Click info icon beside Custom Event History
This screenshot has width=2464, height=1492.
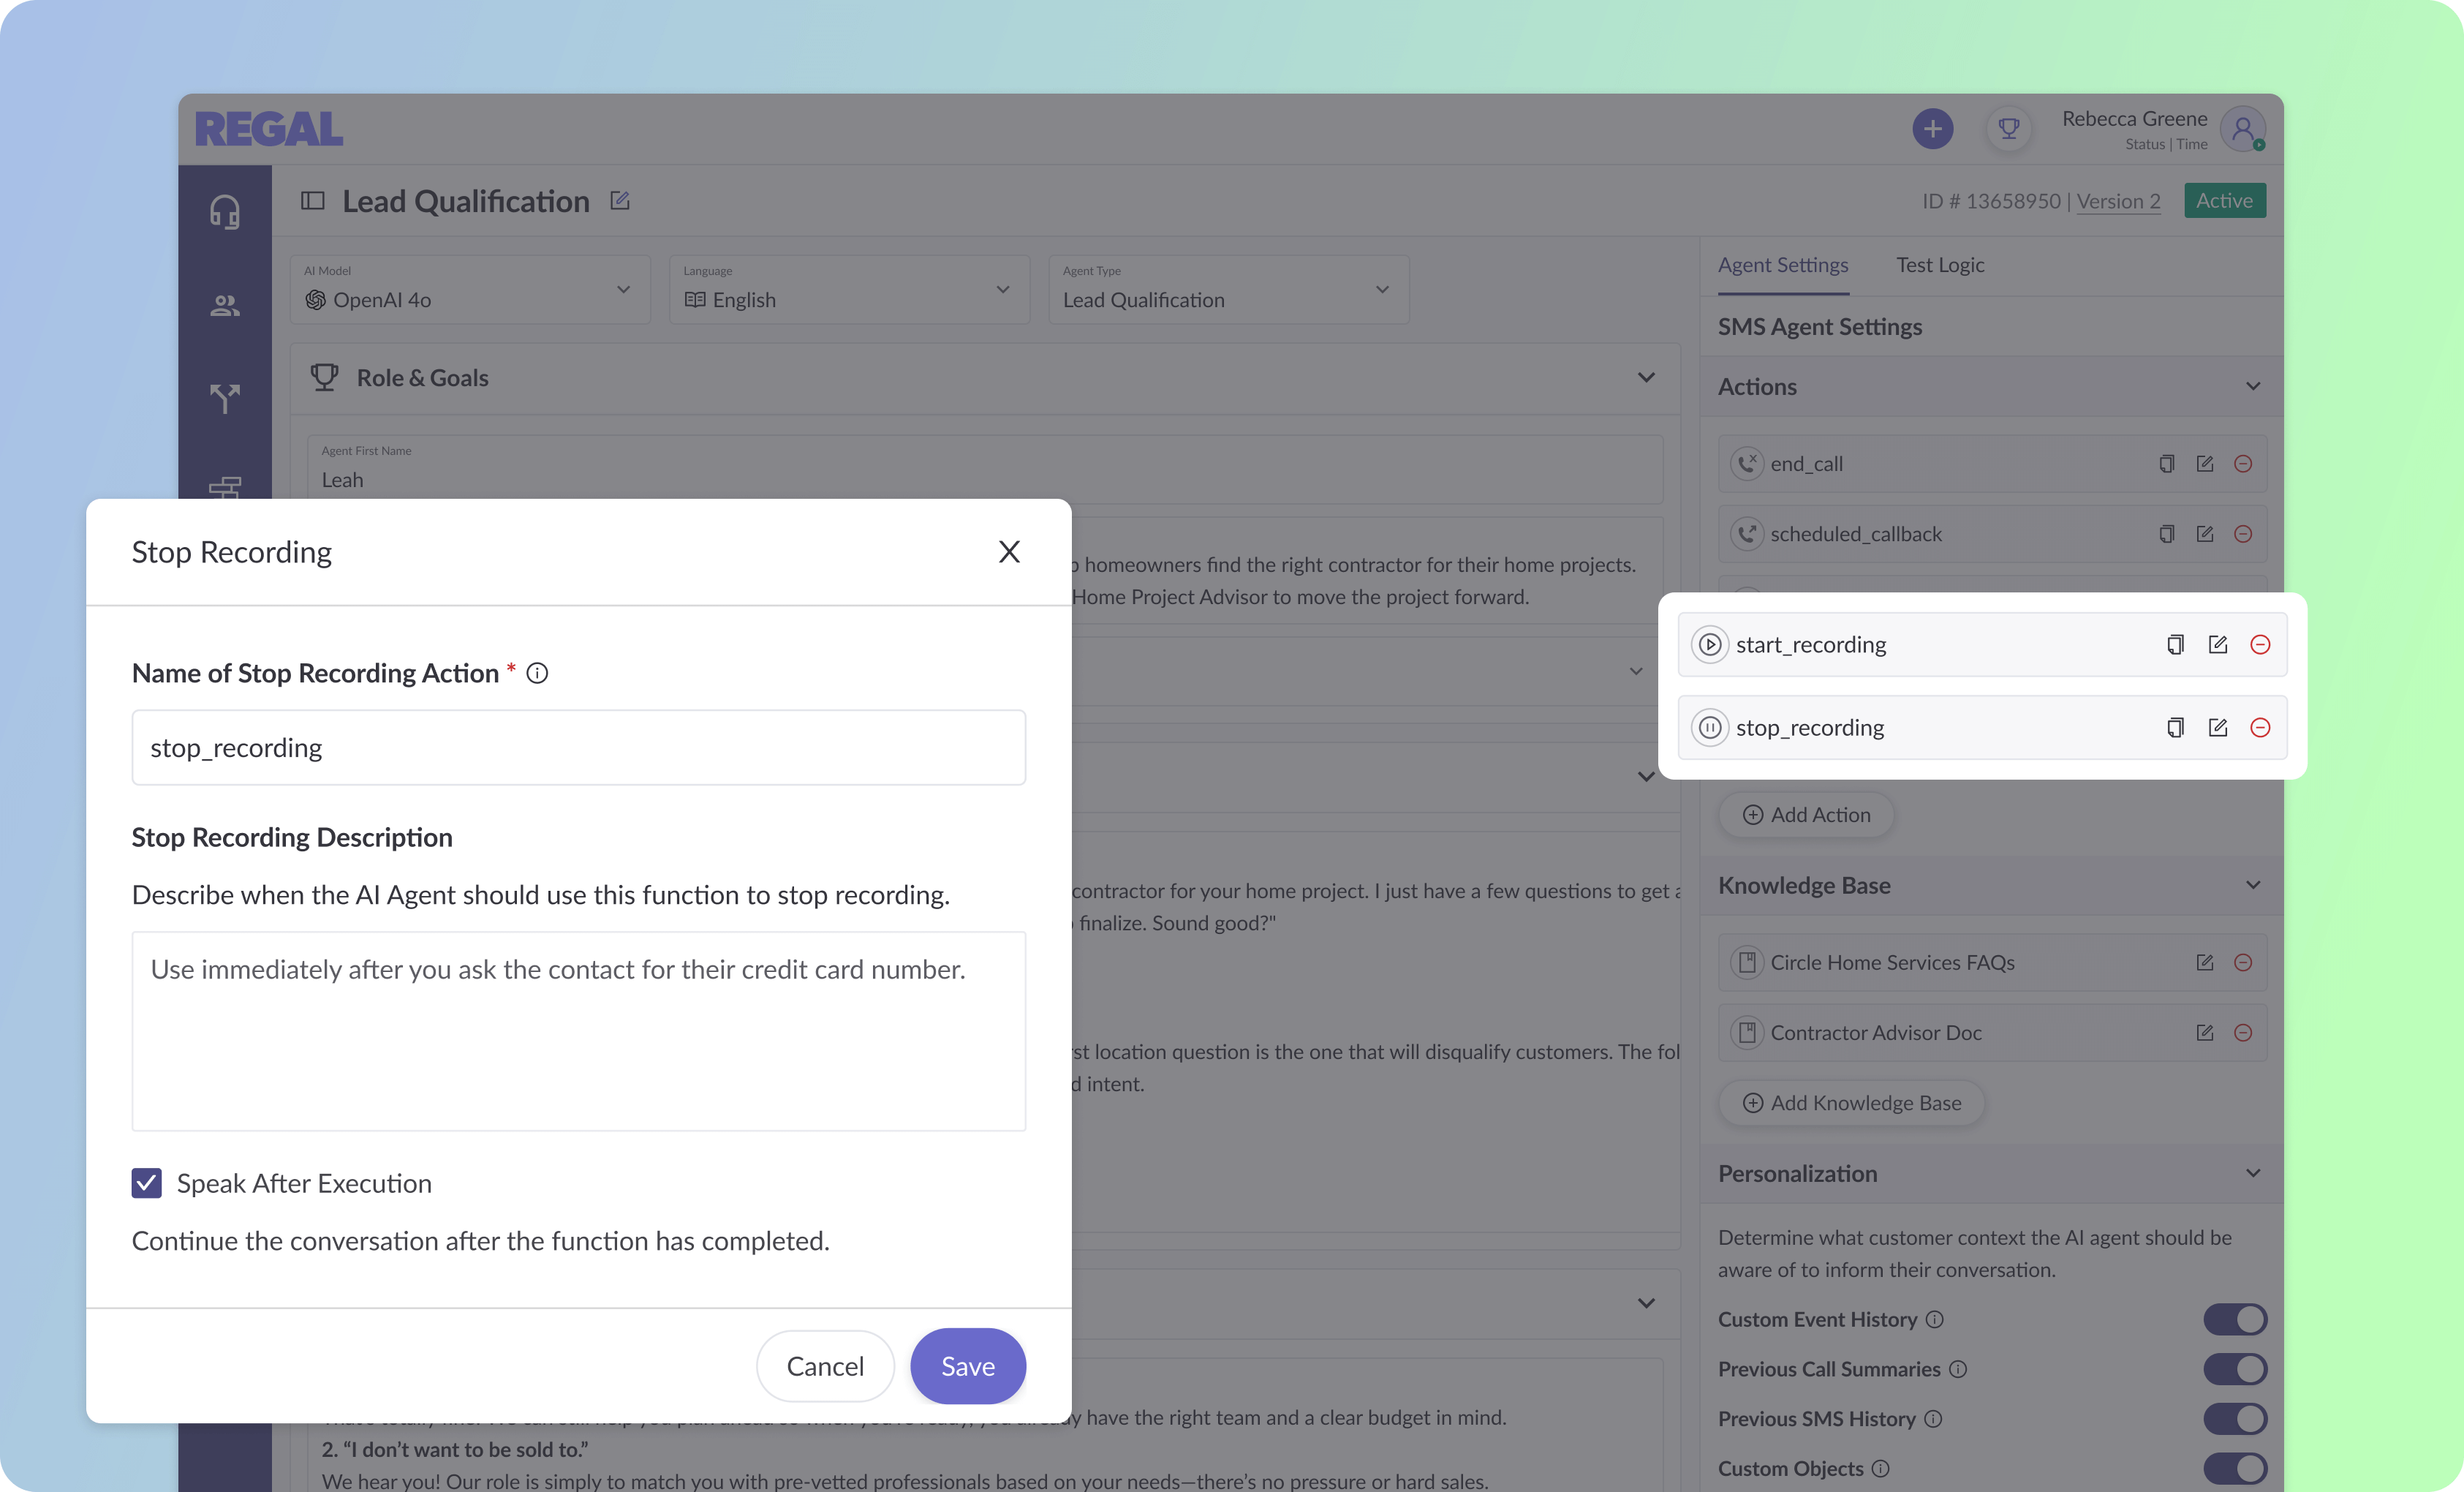pos(1935,1320)
